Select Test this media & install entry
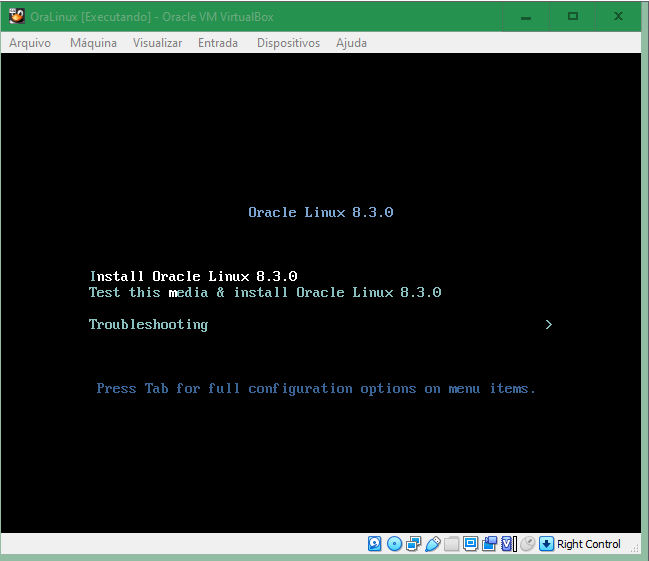This screenshot has height=561, width=649. click(265, 292)
